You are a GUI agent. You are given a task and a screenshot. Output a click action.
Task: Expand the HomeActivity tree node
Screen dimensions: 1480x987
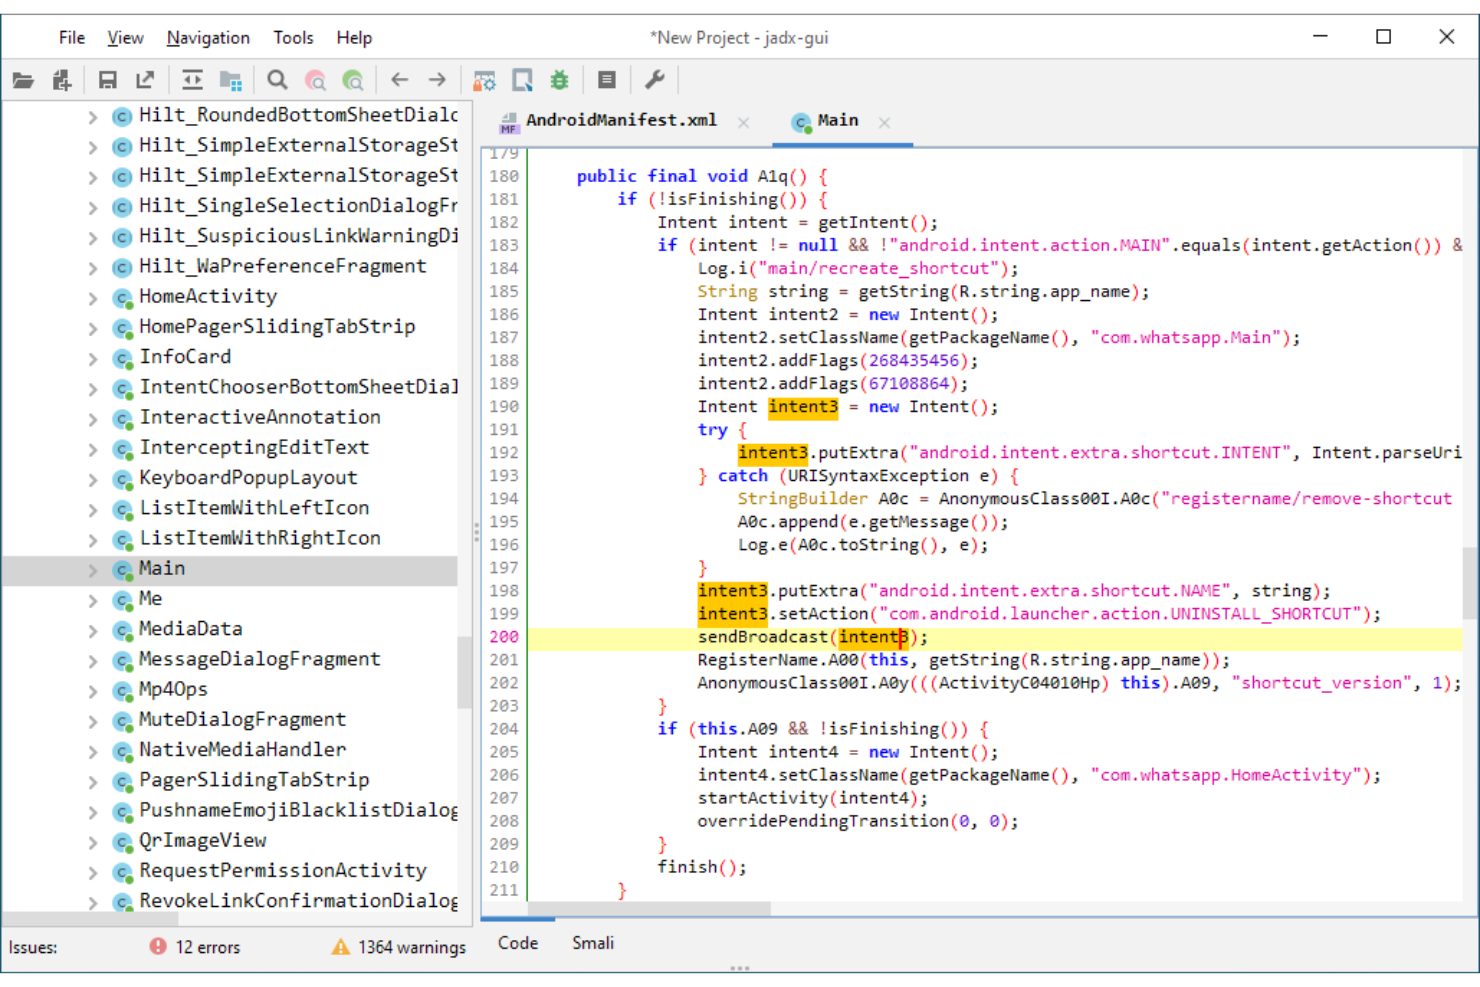tap(93, 298)
